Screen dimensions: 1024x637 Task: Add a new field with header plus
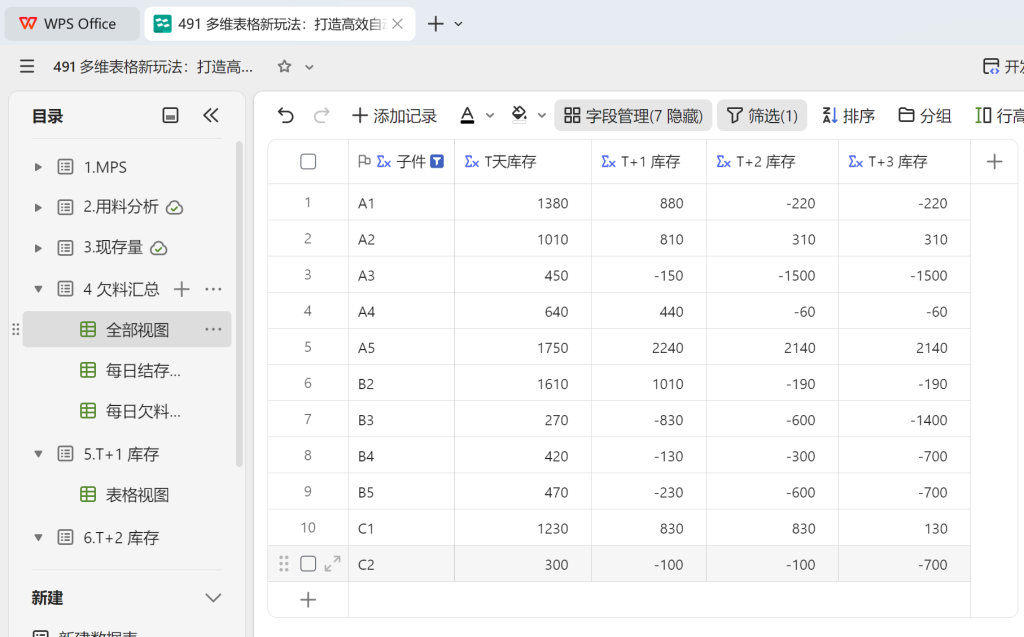coord(995,161)
